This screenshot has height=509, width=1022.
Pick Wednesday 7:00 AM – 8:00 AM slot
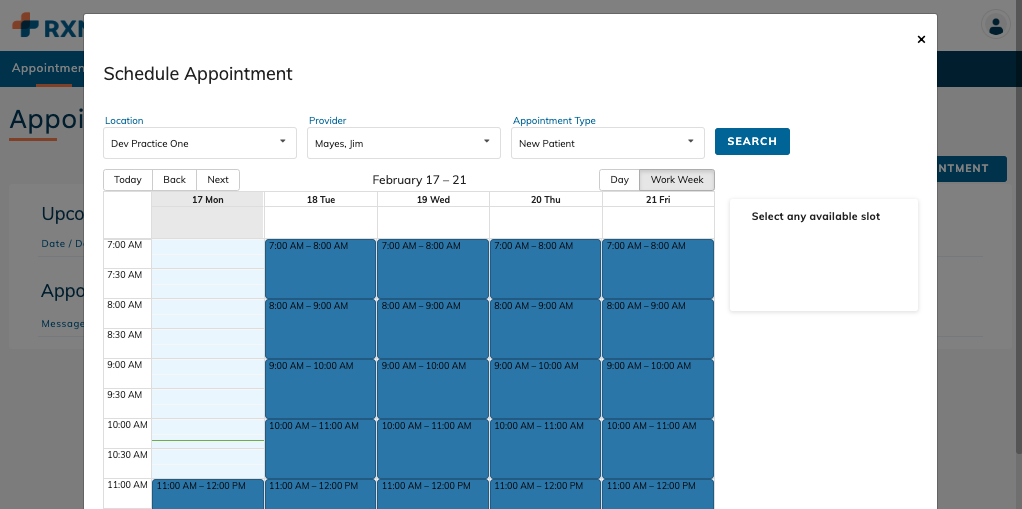433,269
